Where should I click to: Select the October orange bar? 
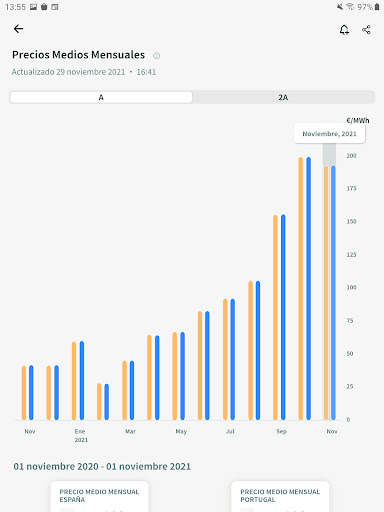301,288
